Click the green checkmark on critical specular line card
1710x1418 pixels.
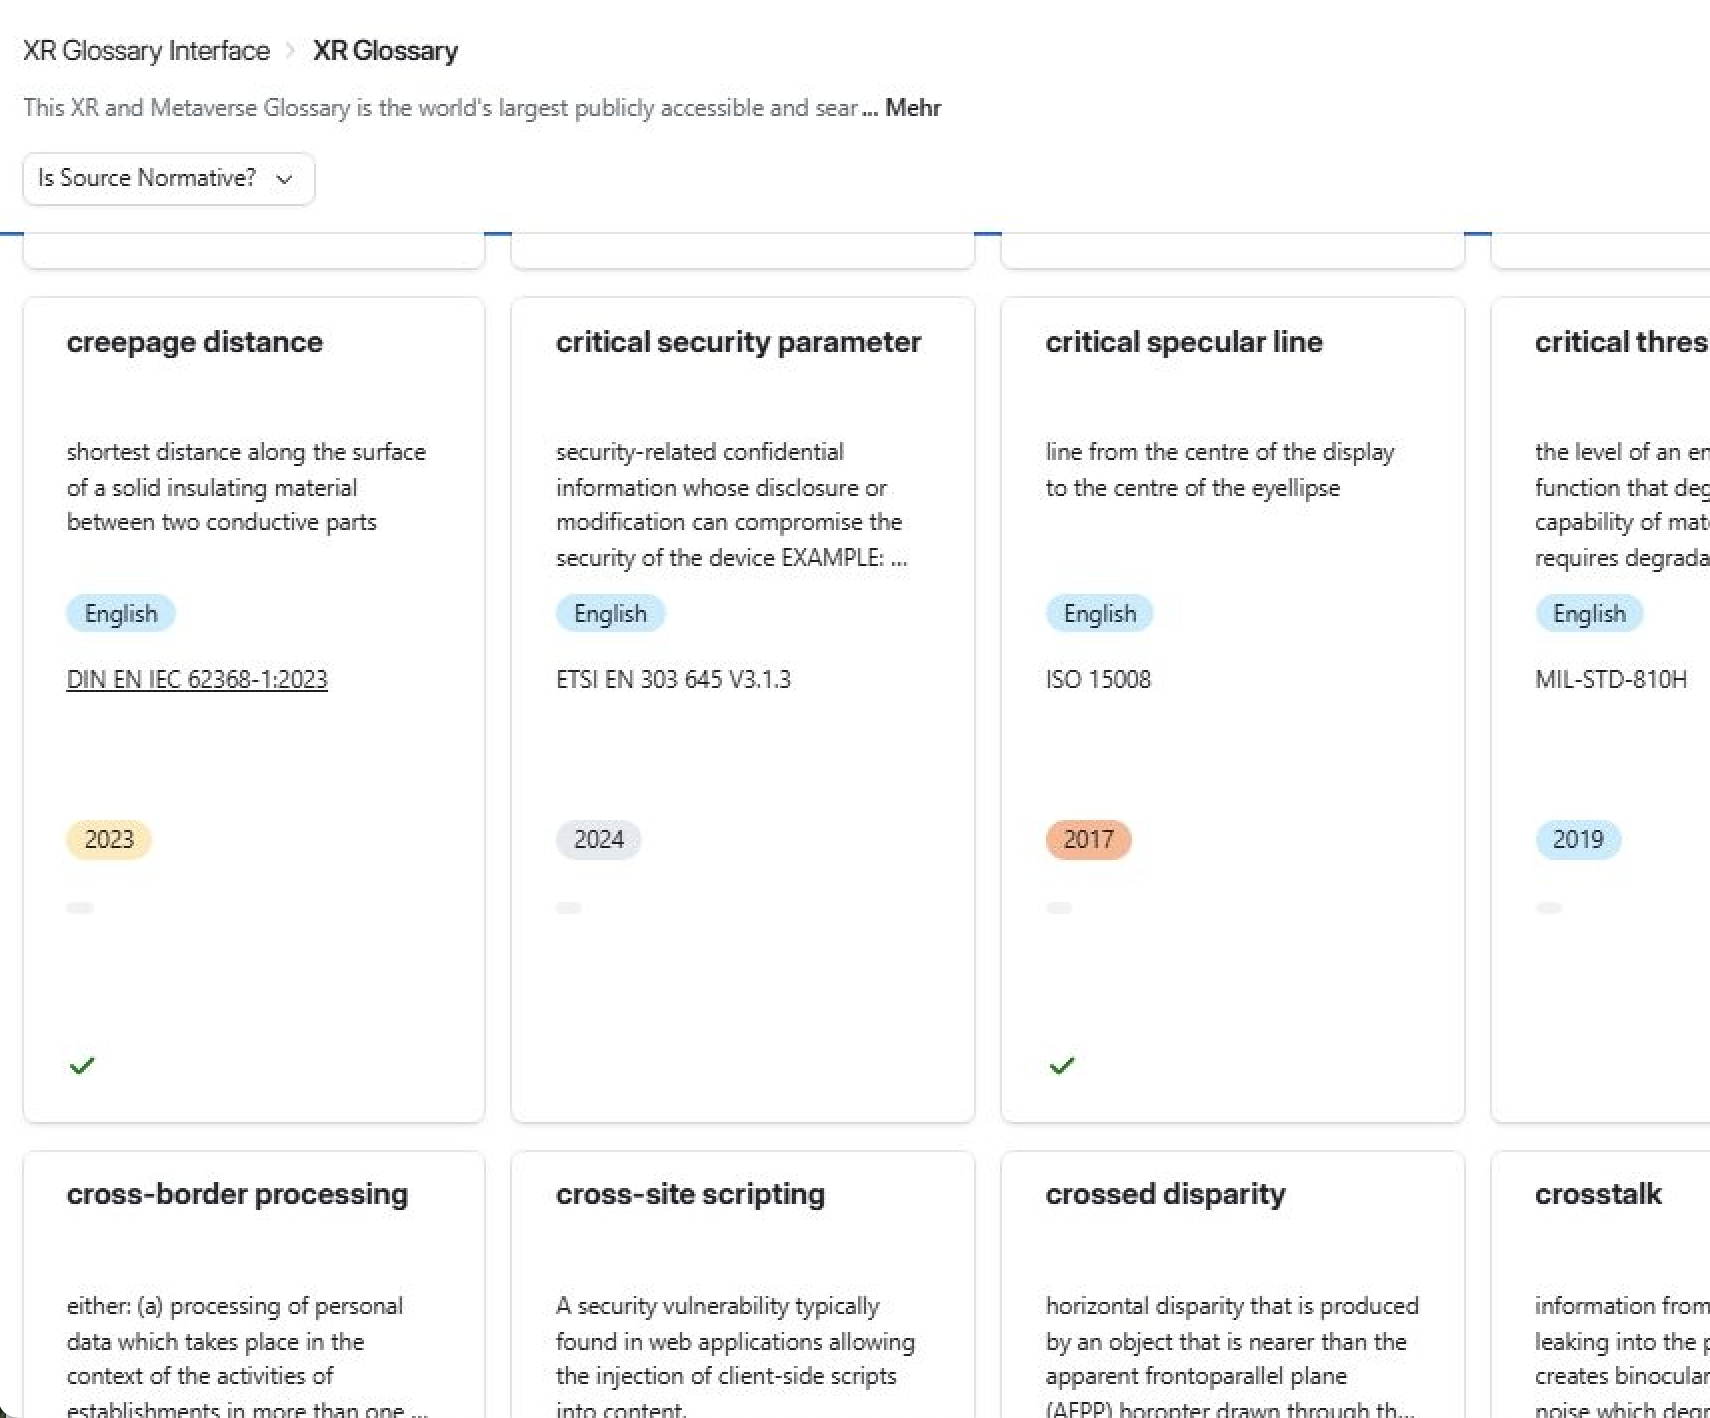(1062, 1065)
